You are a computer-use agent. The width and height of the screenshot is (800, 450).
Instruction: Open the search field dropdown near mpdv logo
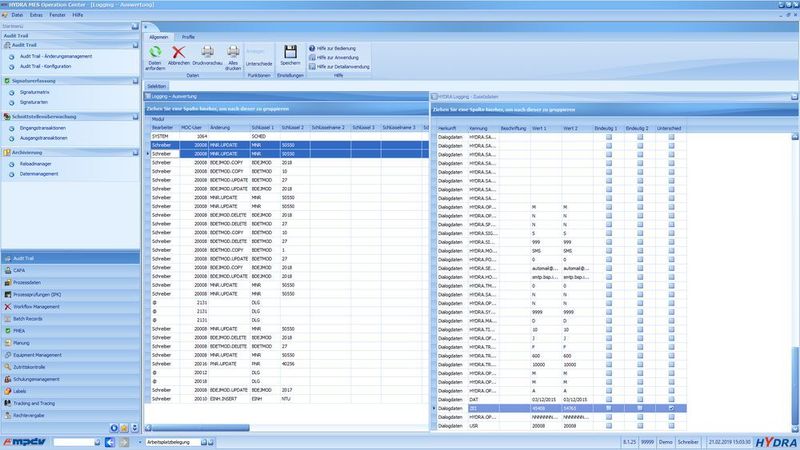coord(97,442)
